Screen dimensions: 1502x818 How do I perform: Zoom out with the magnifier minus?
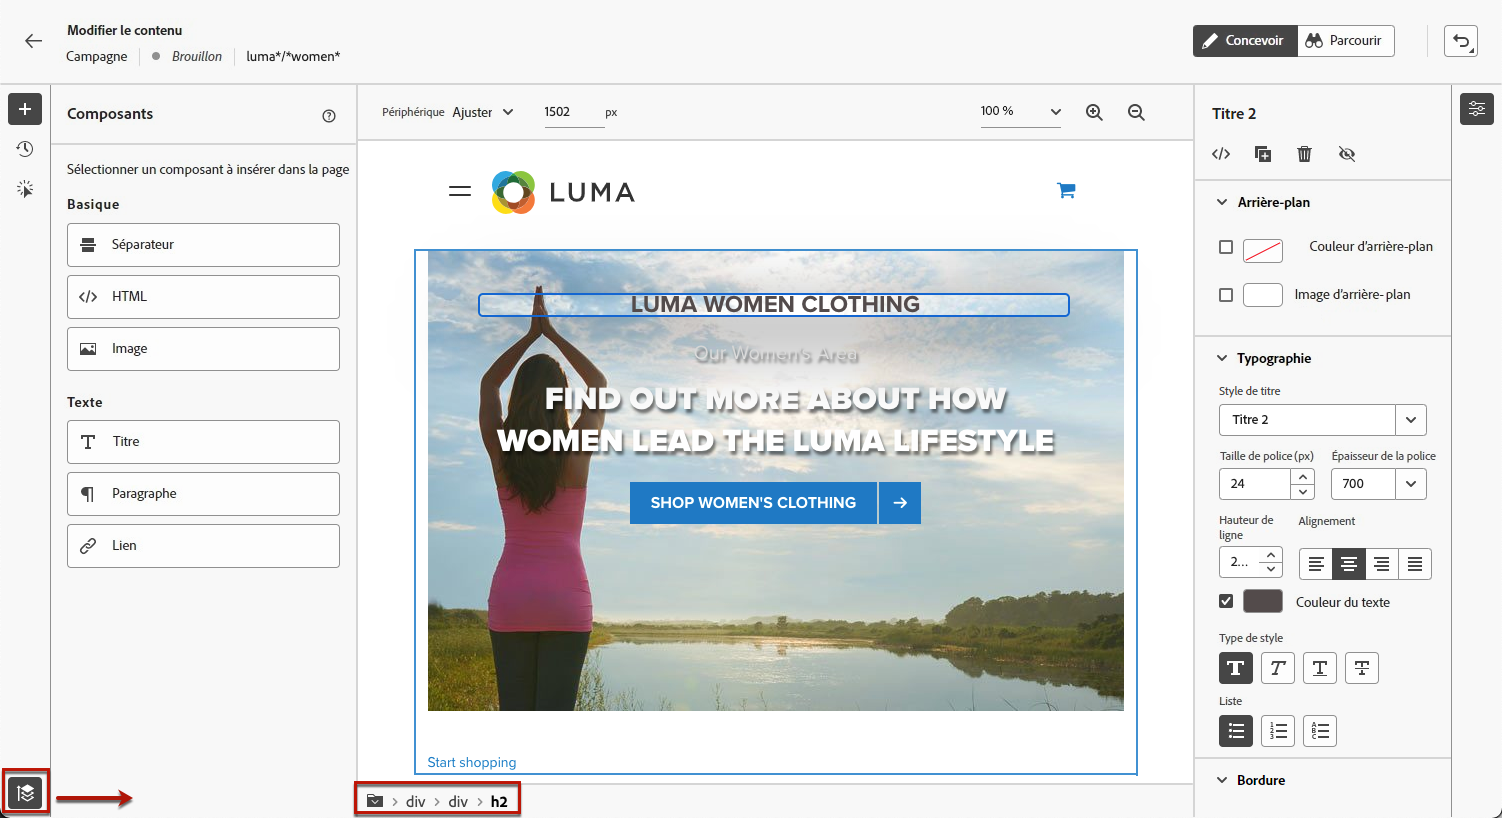tap(1136, 113)
